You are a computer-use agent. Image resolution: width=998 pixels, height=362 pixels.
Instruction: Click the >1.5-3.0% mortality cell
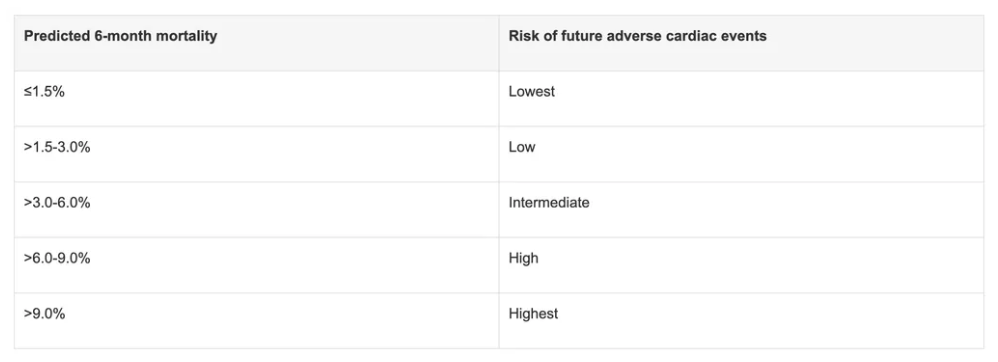tap(257, 154)
